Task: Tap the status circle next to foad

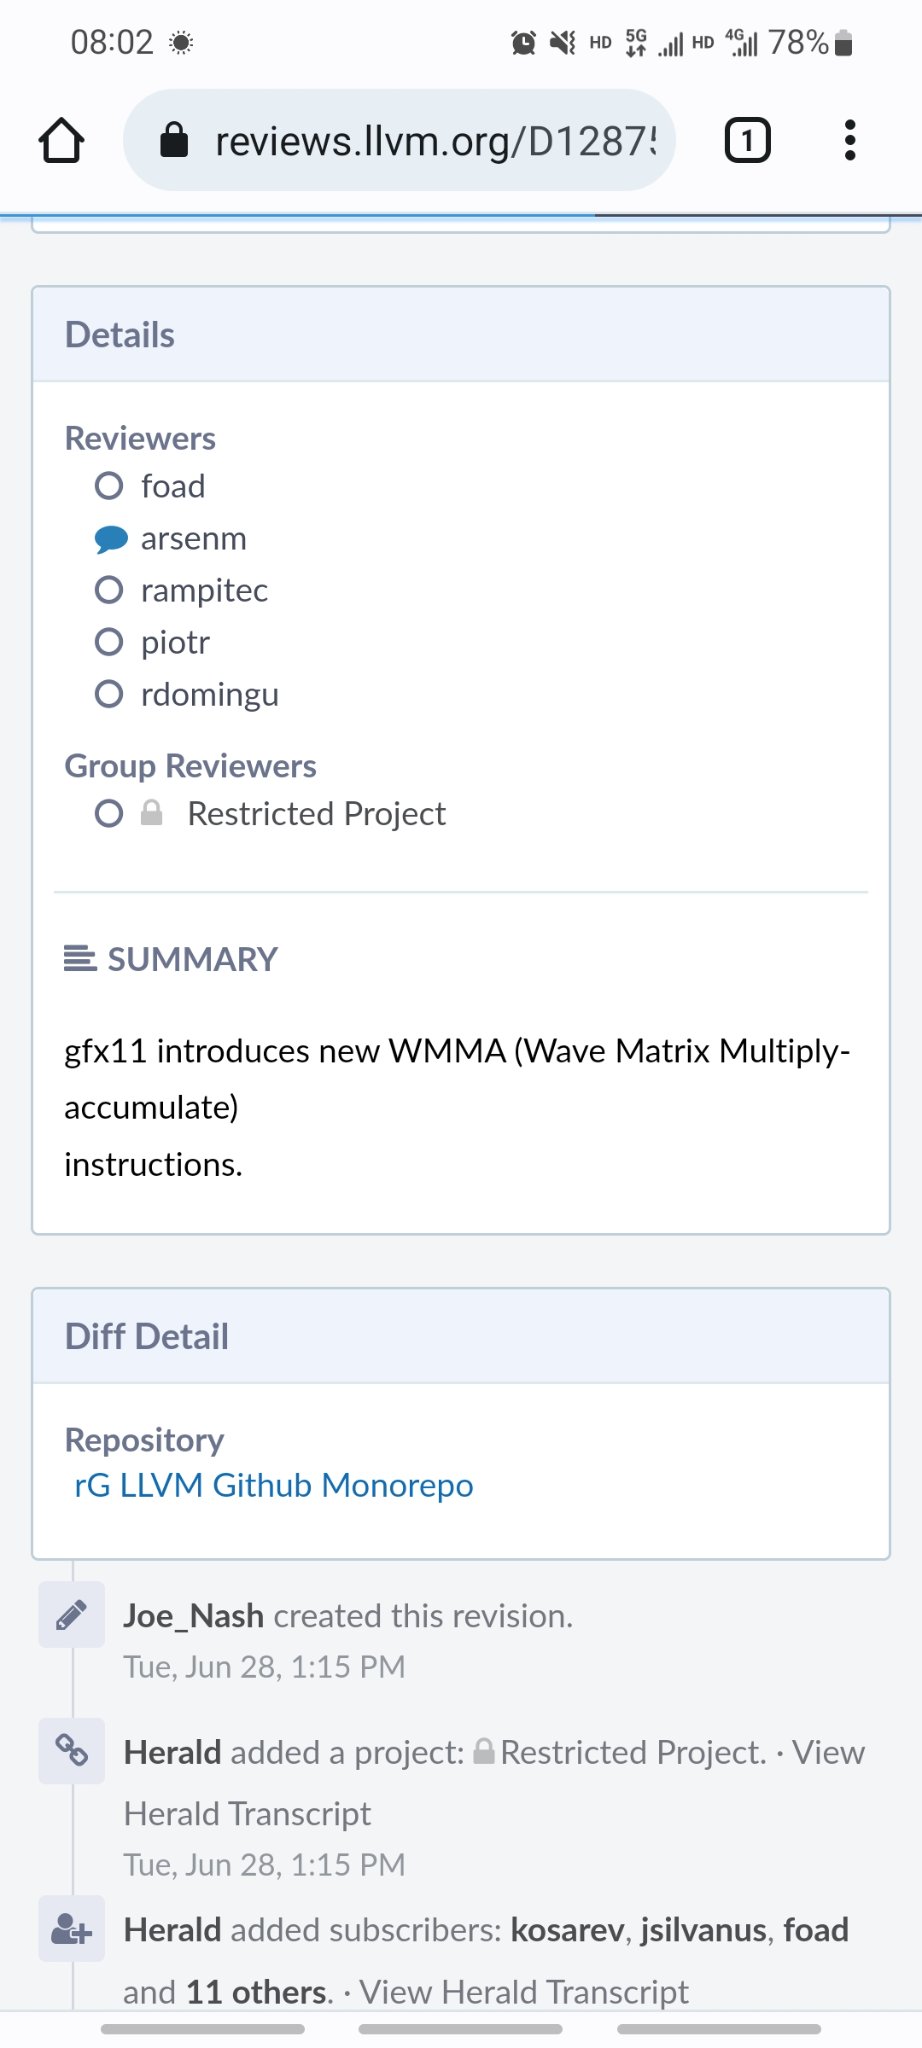Action: coord(109,486)
